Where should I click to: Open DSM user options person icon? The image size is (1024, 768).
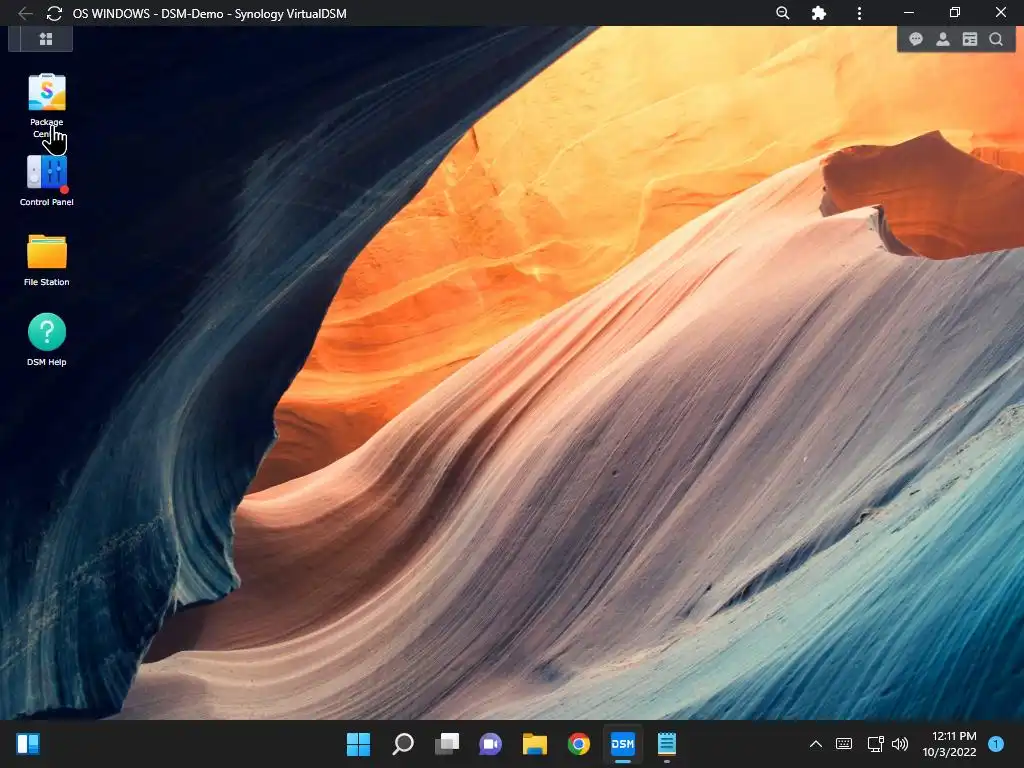point(942,39)
